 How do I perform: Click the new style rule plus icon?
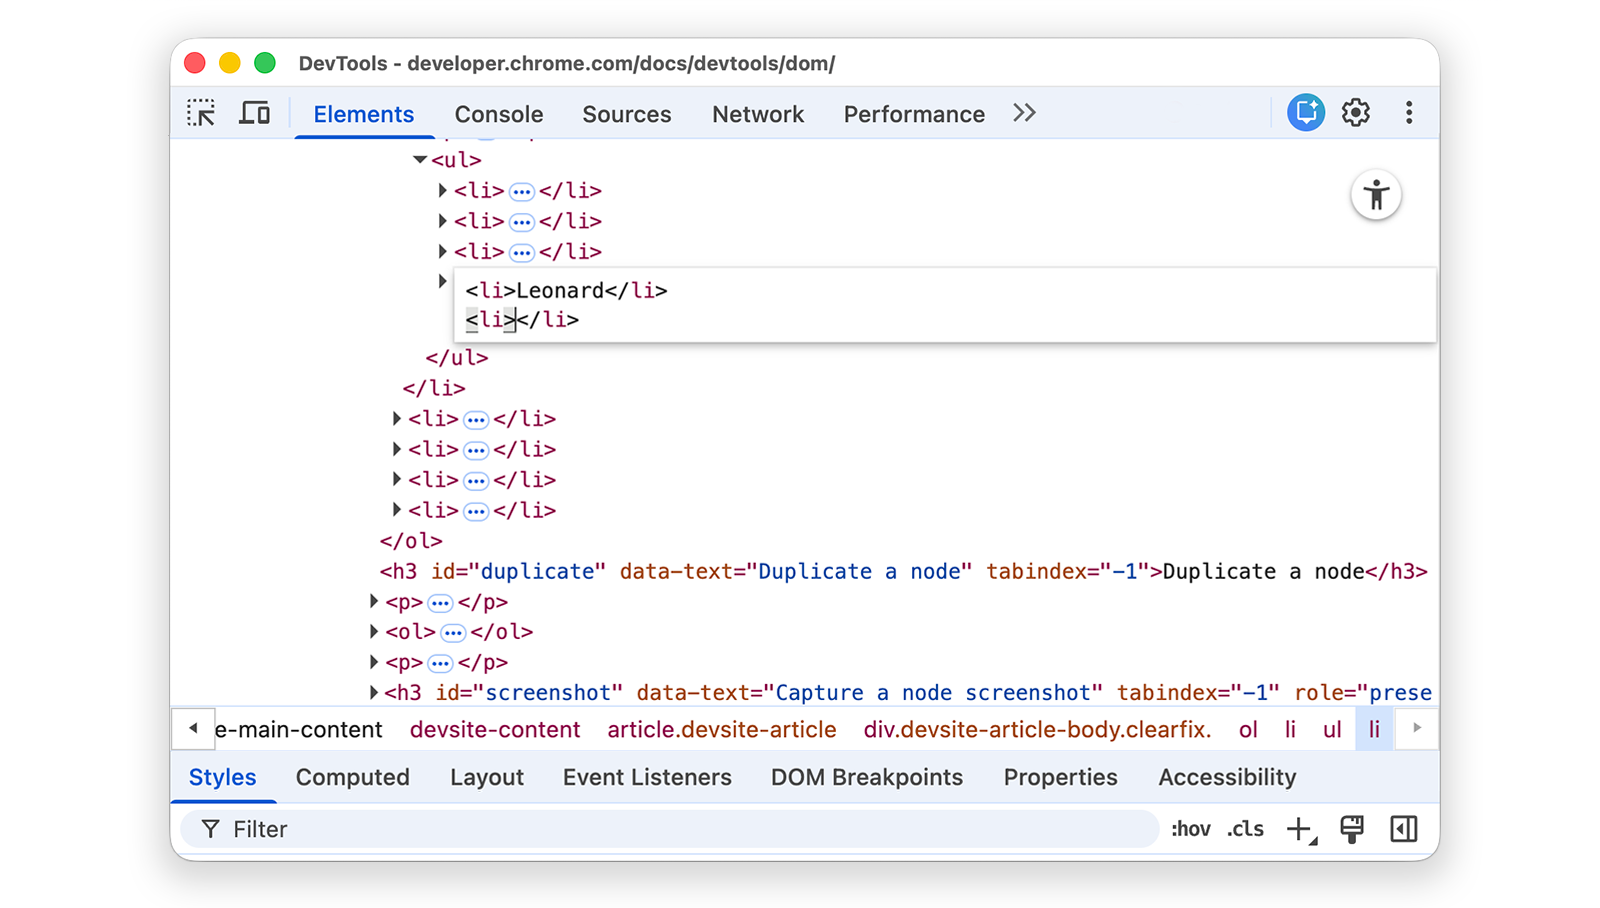click(1299, 828)
